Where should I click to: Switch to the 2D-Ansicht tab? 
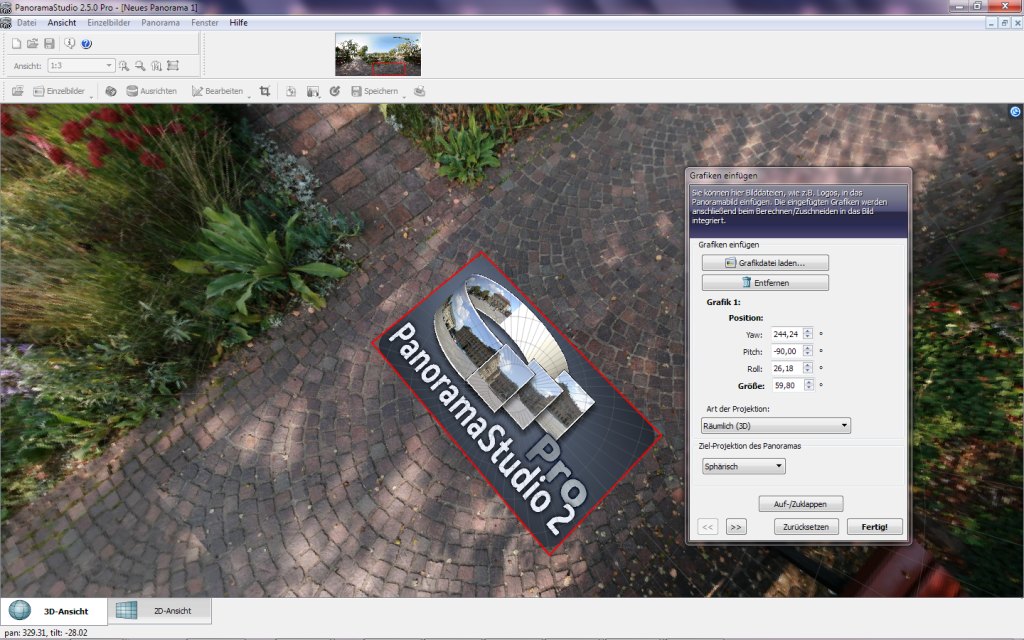pos(160,611)
